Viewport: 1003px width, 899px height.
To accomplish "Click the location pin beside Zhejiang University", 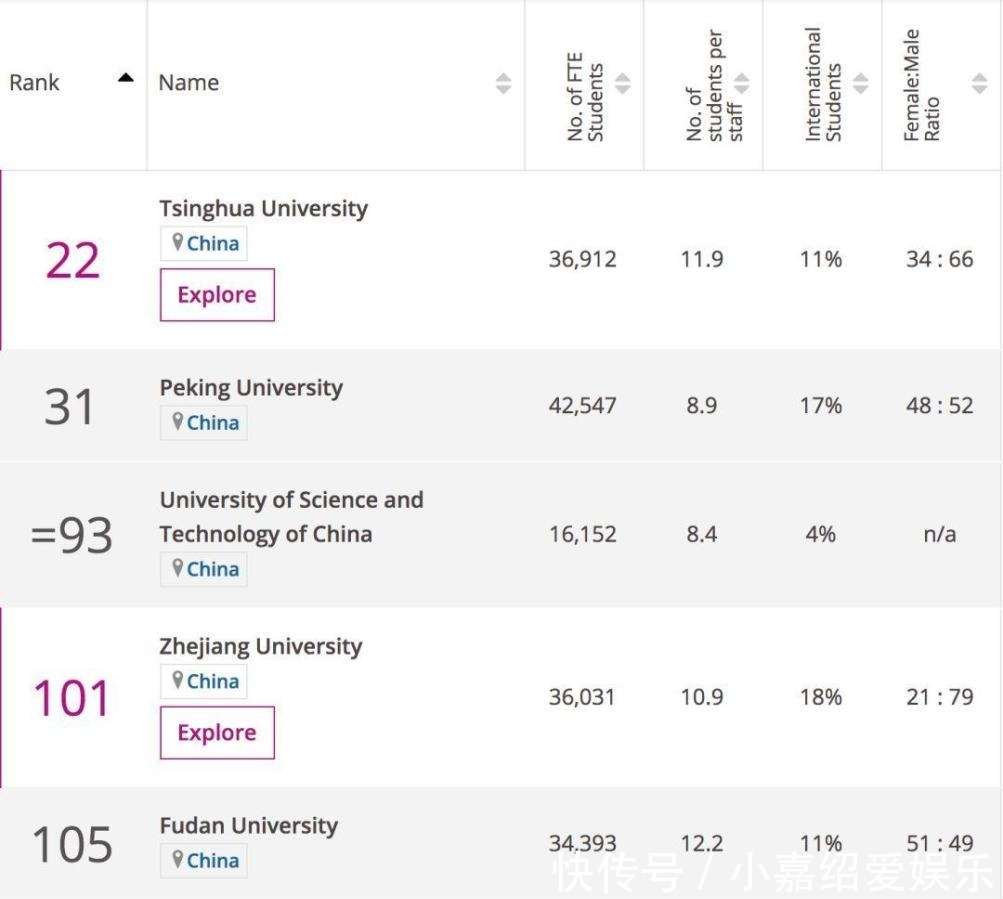I will (179, 681).
